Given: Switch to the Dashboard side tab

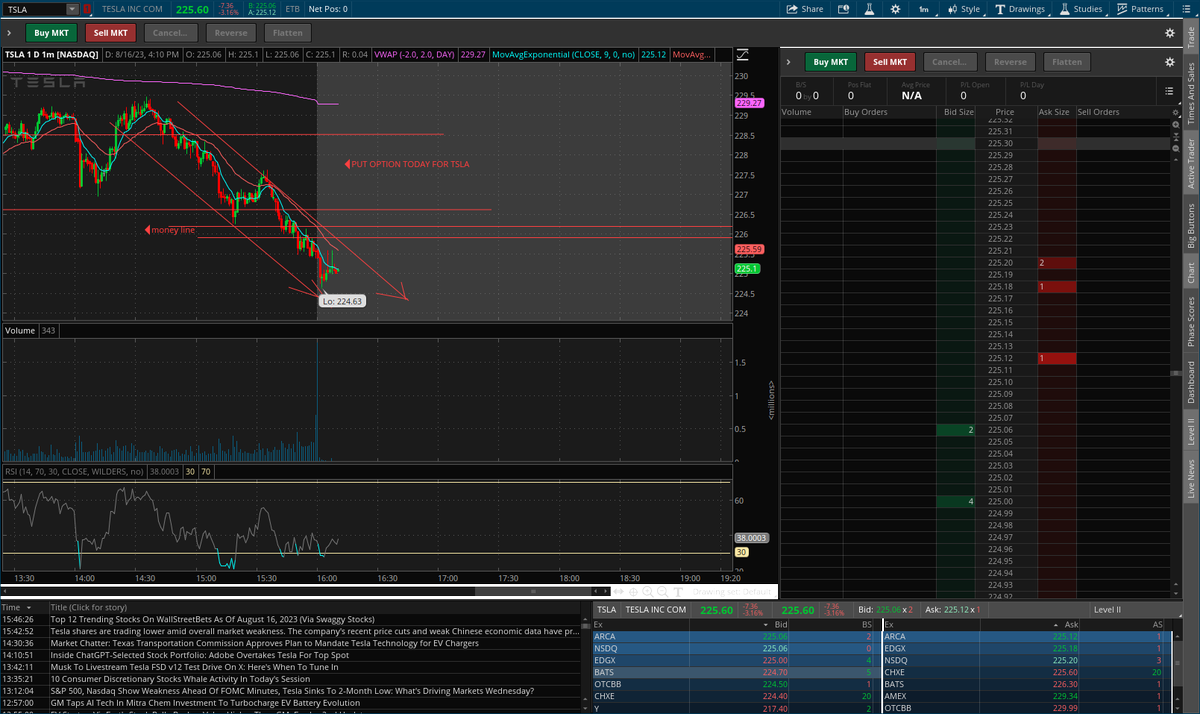Looking at the screenshot, I should click(1190, 381).
